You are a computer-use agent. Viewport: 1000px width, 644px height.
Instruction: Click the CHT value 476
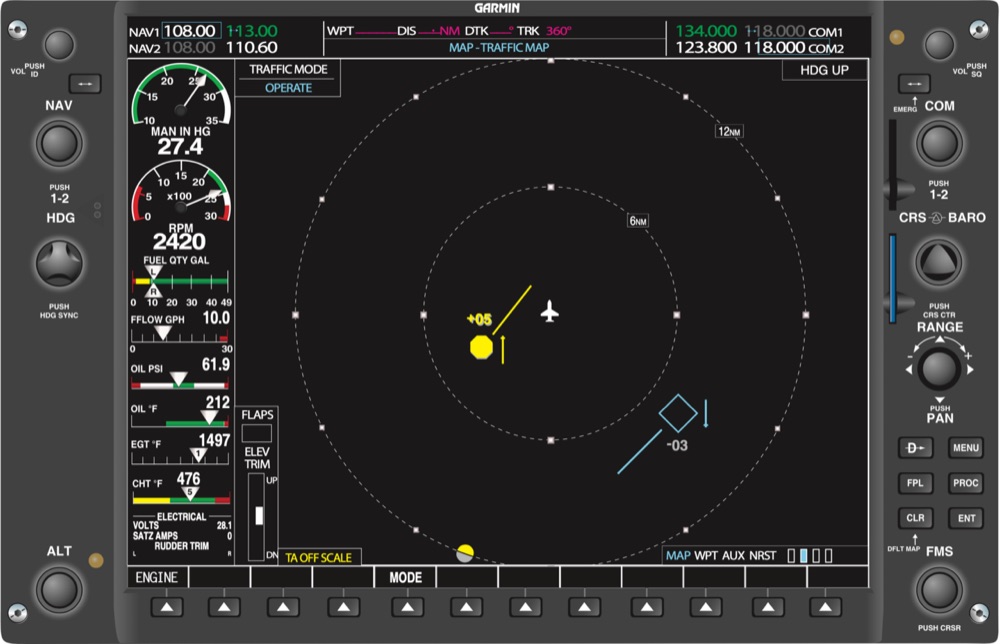click(188, 478)
